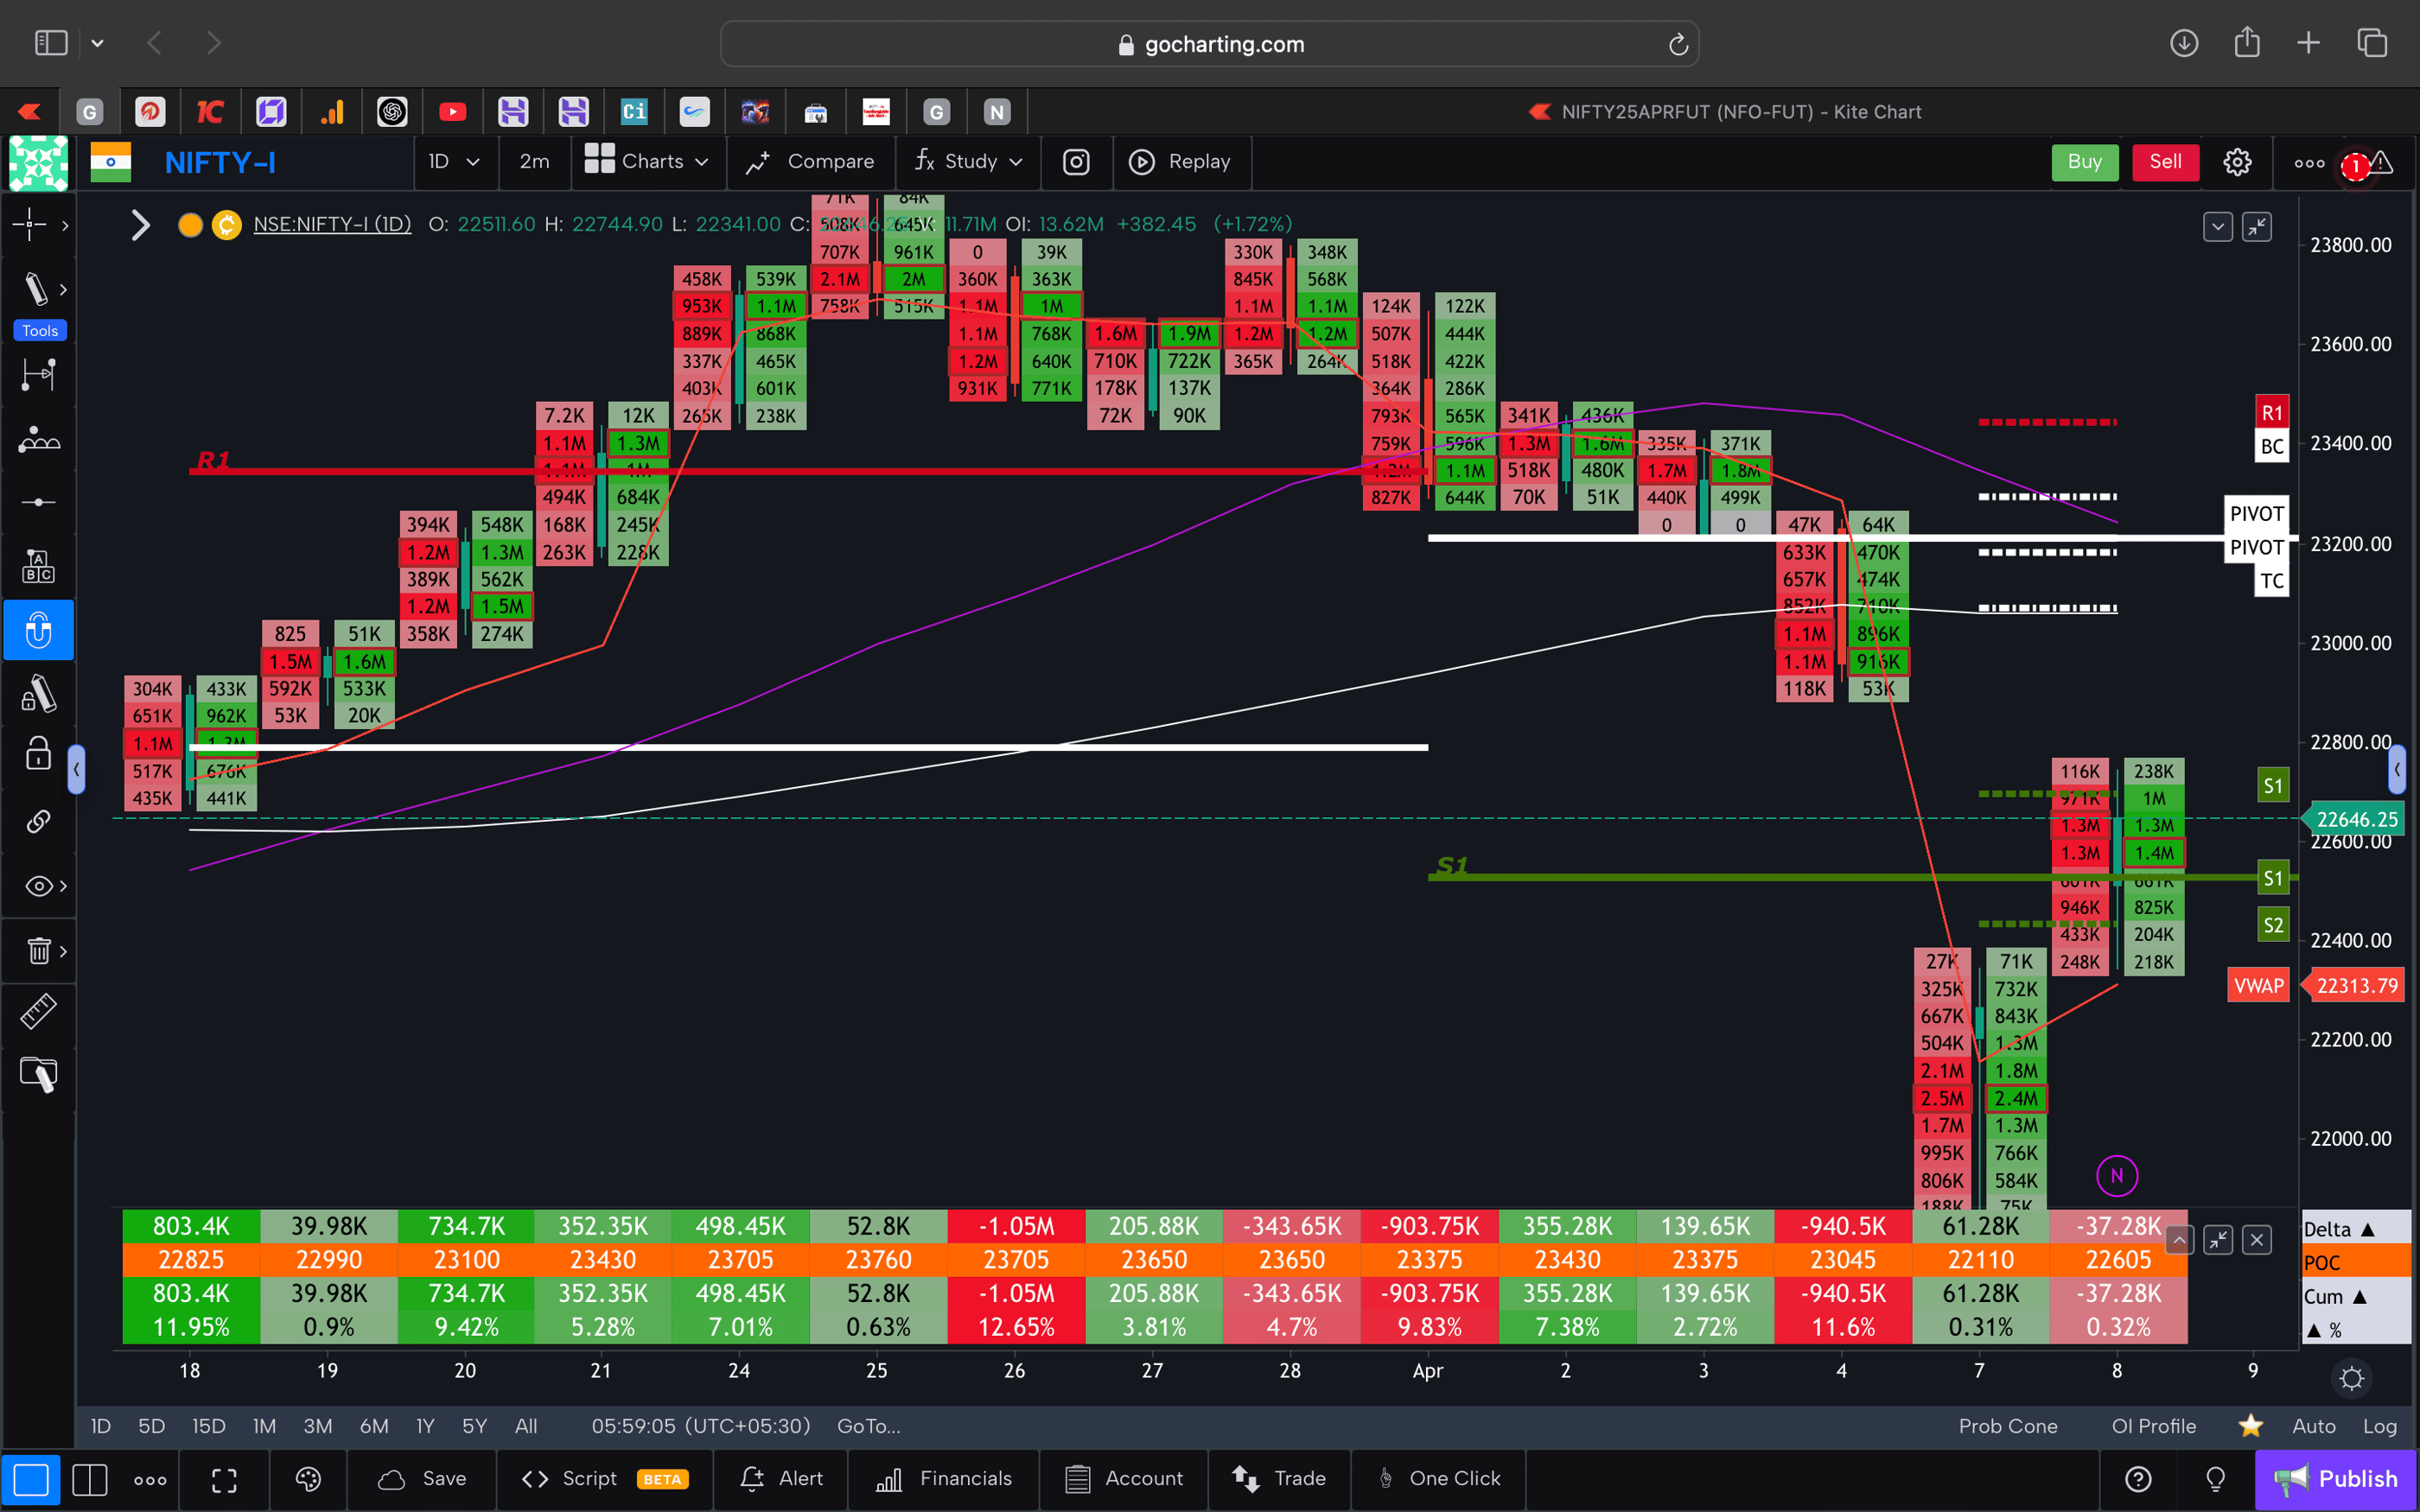
Task: Click the Replay playback control
Action: tap(1182, 162)
